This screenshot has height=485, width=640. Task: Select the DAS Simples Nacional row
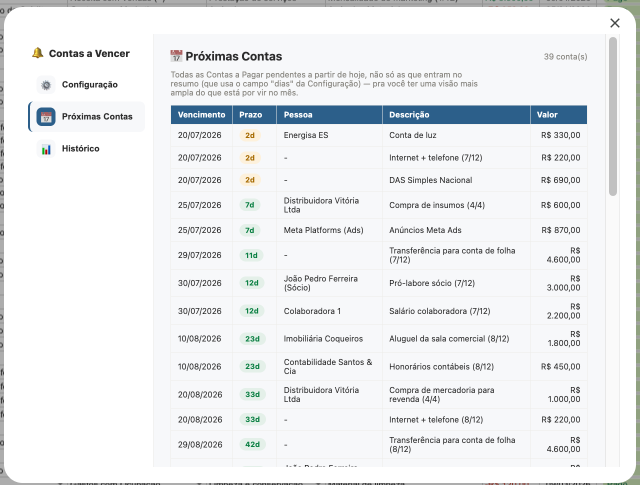pos(379,180)
